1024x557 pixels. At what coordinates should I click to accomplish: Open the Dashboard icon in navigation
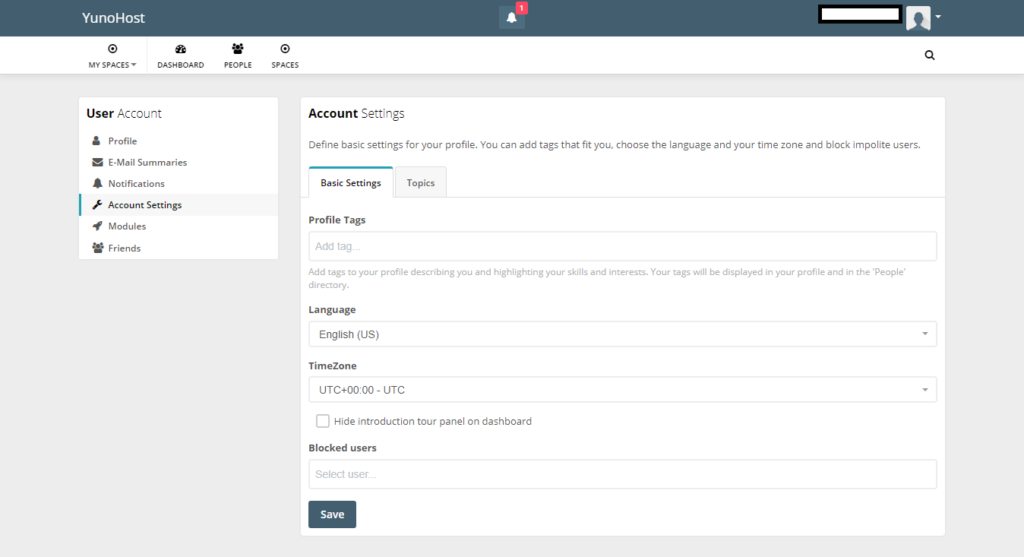pos(180,49)
